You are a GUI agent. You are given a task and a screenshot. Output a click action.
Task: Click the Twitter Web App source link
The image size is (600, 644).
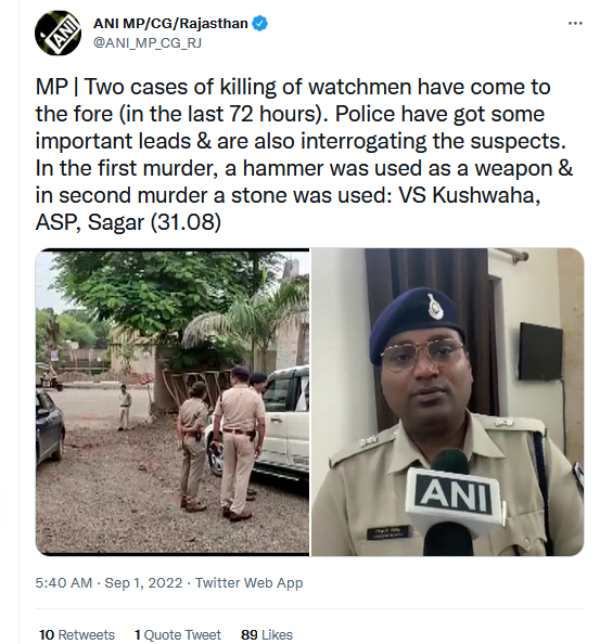[x=249, y=582]
